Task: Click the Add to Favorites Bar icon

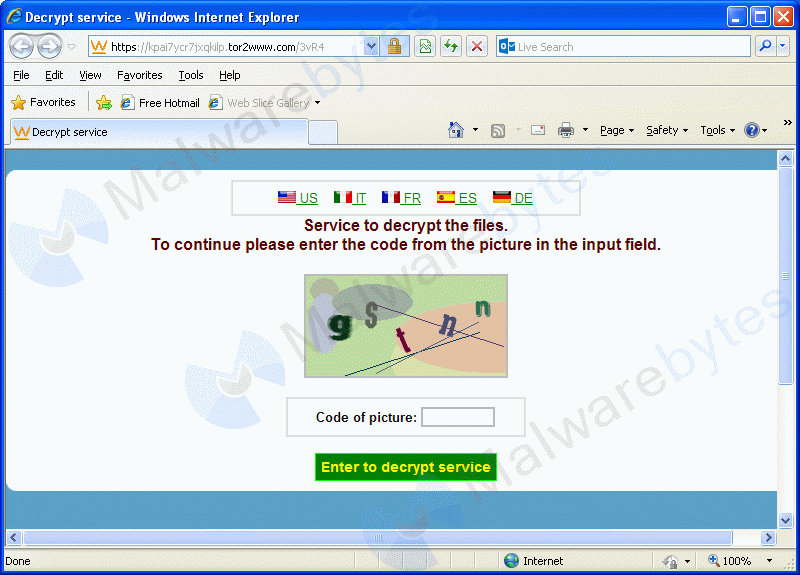Action: [x=104, y=102]
